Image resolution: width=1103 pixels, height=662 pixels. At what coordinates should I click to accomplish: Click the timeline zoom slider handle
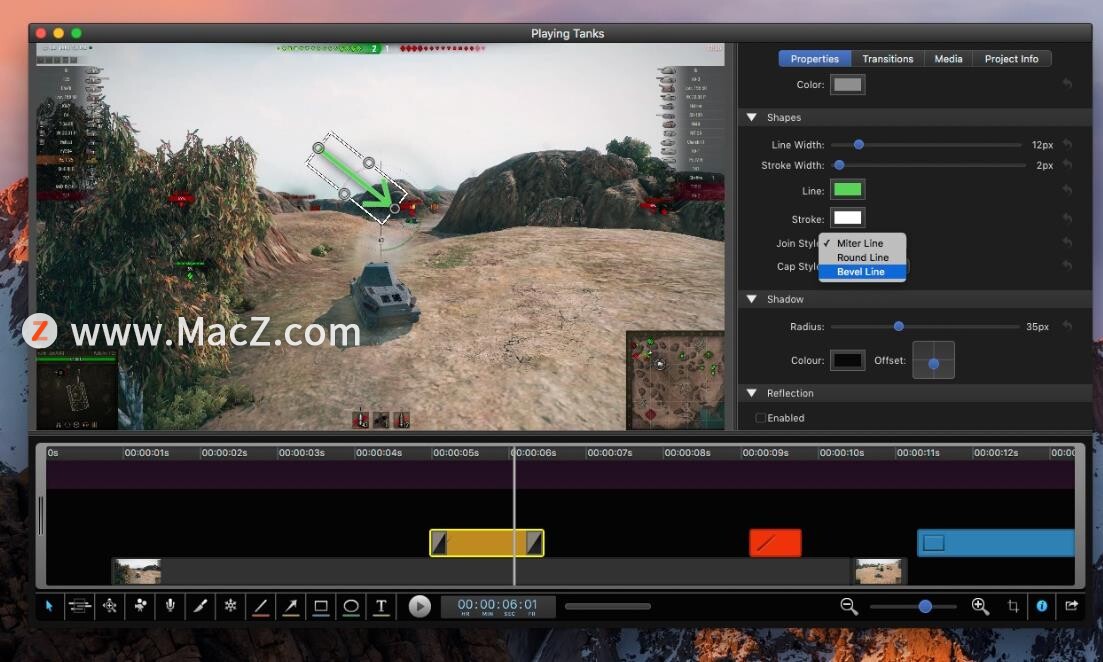pos(925,606)
